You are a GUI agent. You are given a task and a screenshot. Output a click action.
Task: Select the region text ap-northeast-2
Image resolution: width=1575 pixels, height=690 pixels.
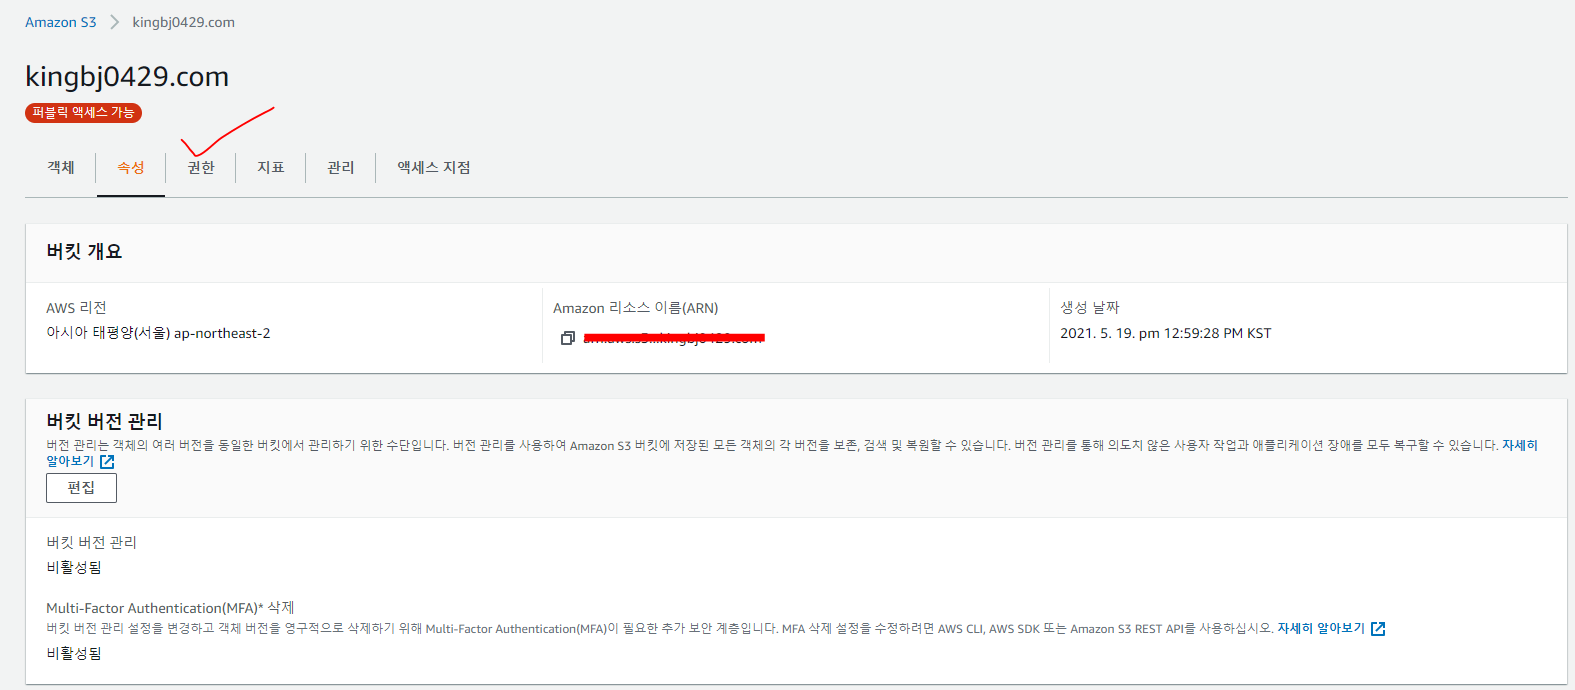point(222,333)
